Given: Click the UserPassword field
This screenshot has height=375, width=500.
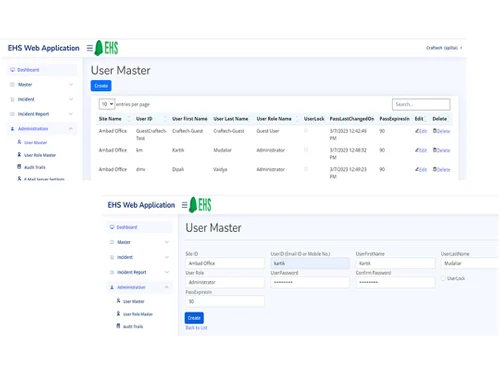Looking at the screenshot, I should tap(310, 282).
